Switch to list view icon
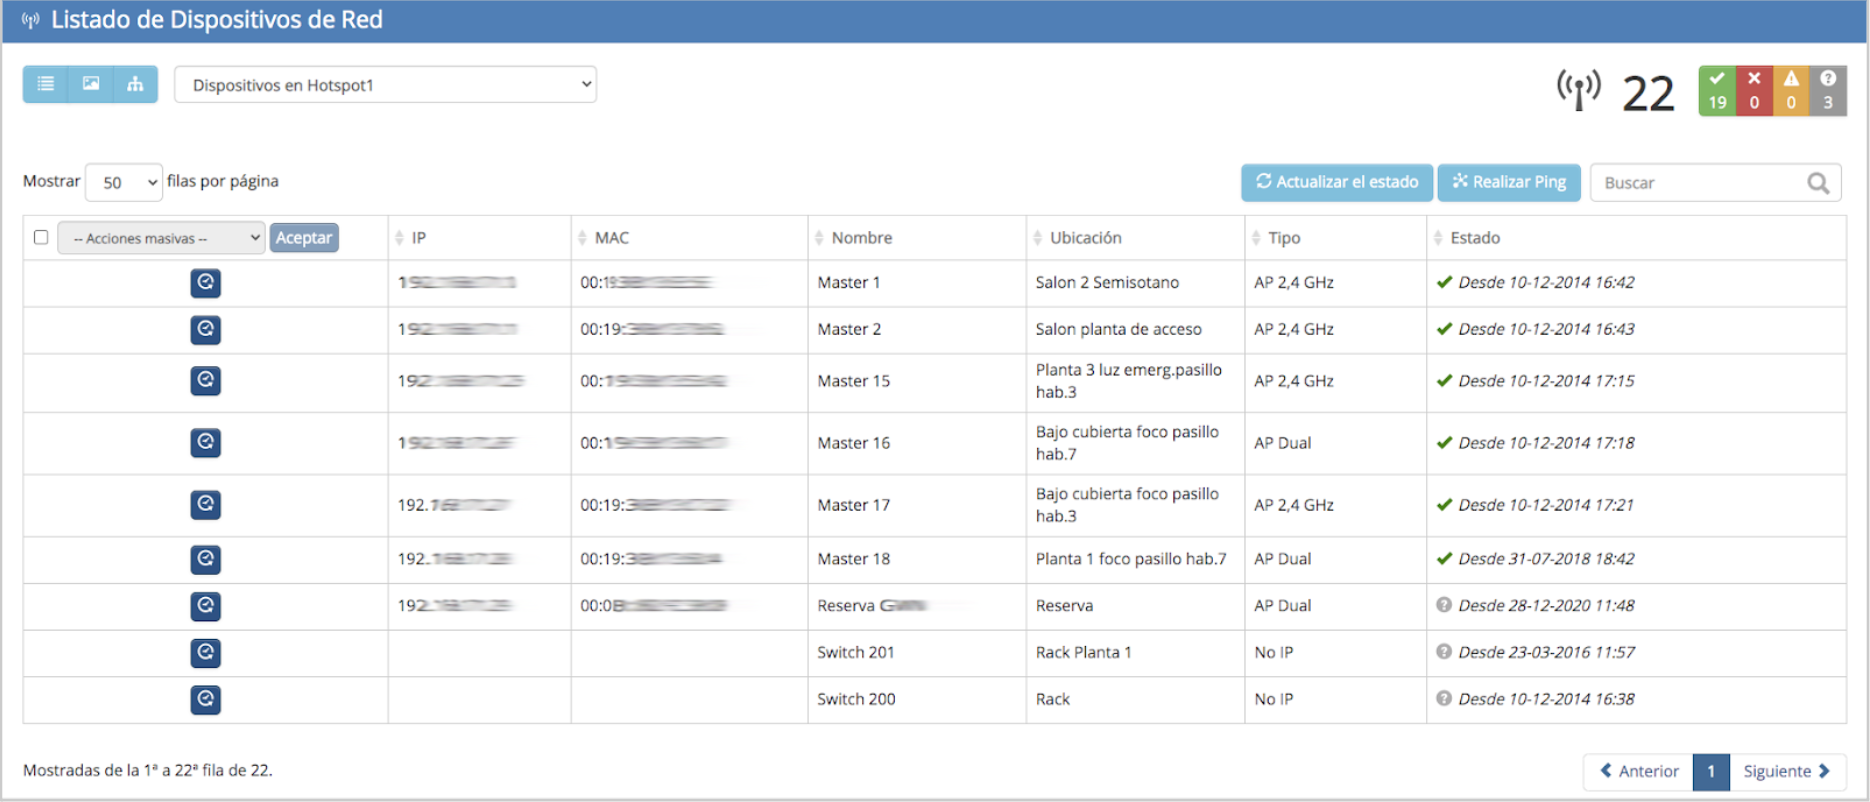 coord(45,84)
